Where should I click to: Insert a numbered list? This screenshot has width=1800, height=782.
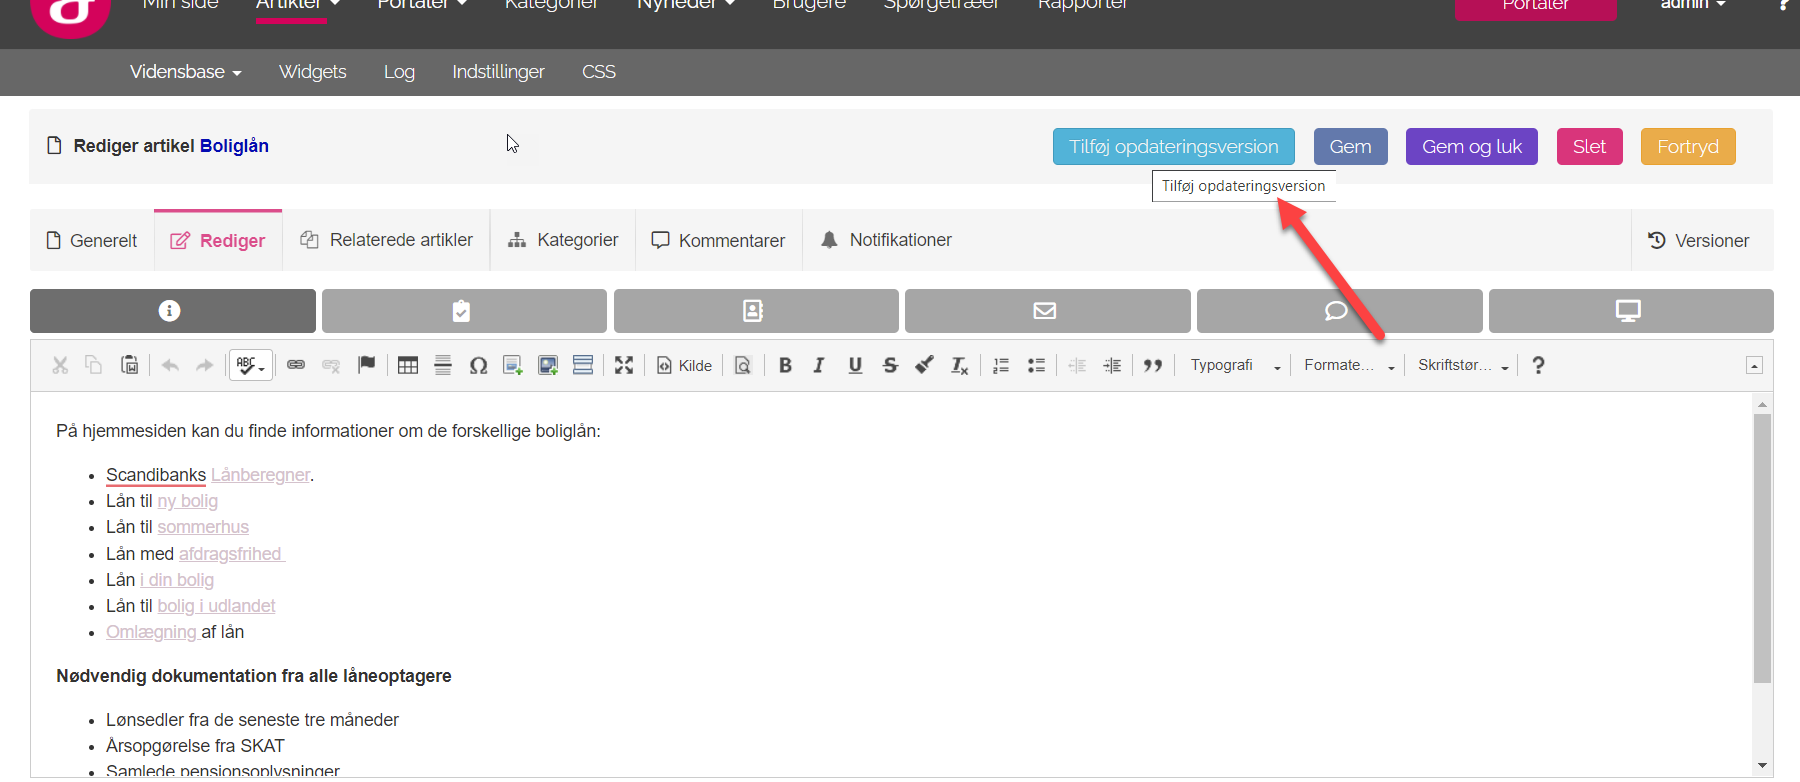(x=1001, y=366)
